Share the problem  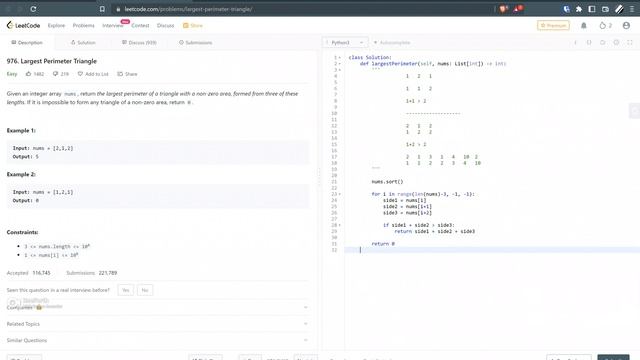(127, 74)
